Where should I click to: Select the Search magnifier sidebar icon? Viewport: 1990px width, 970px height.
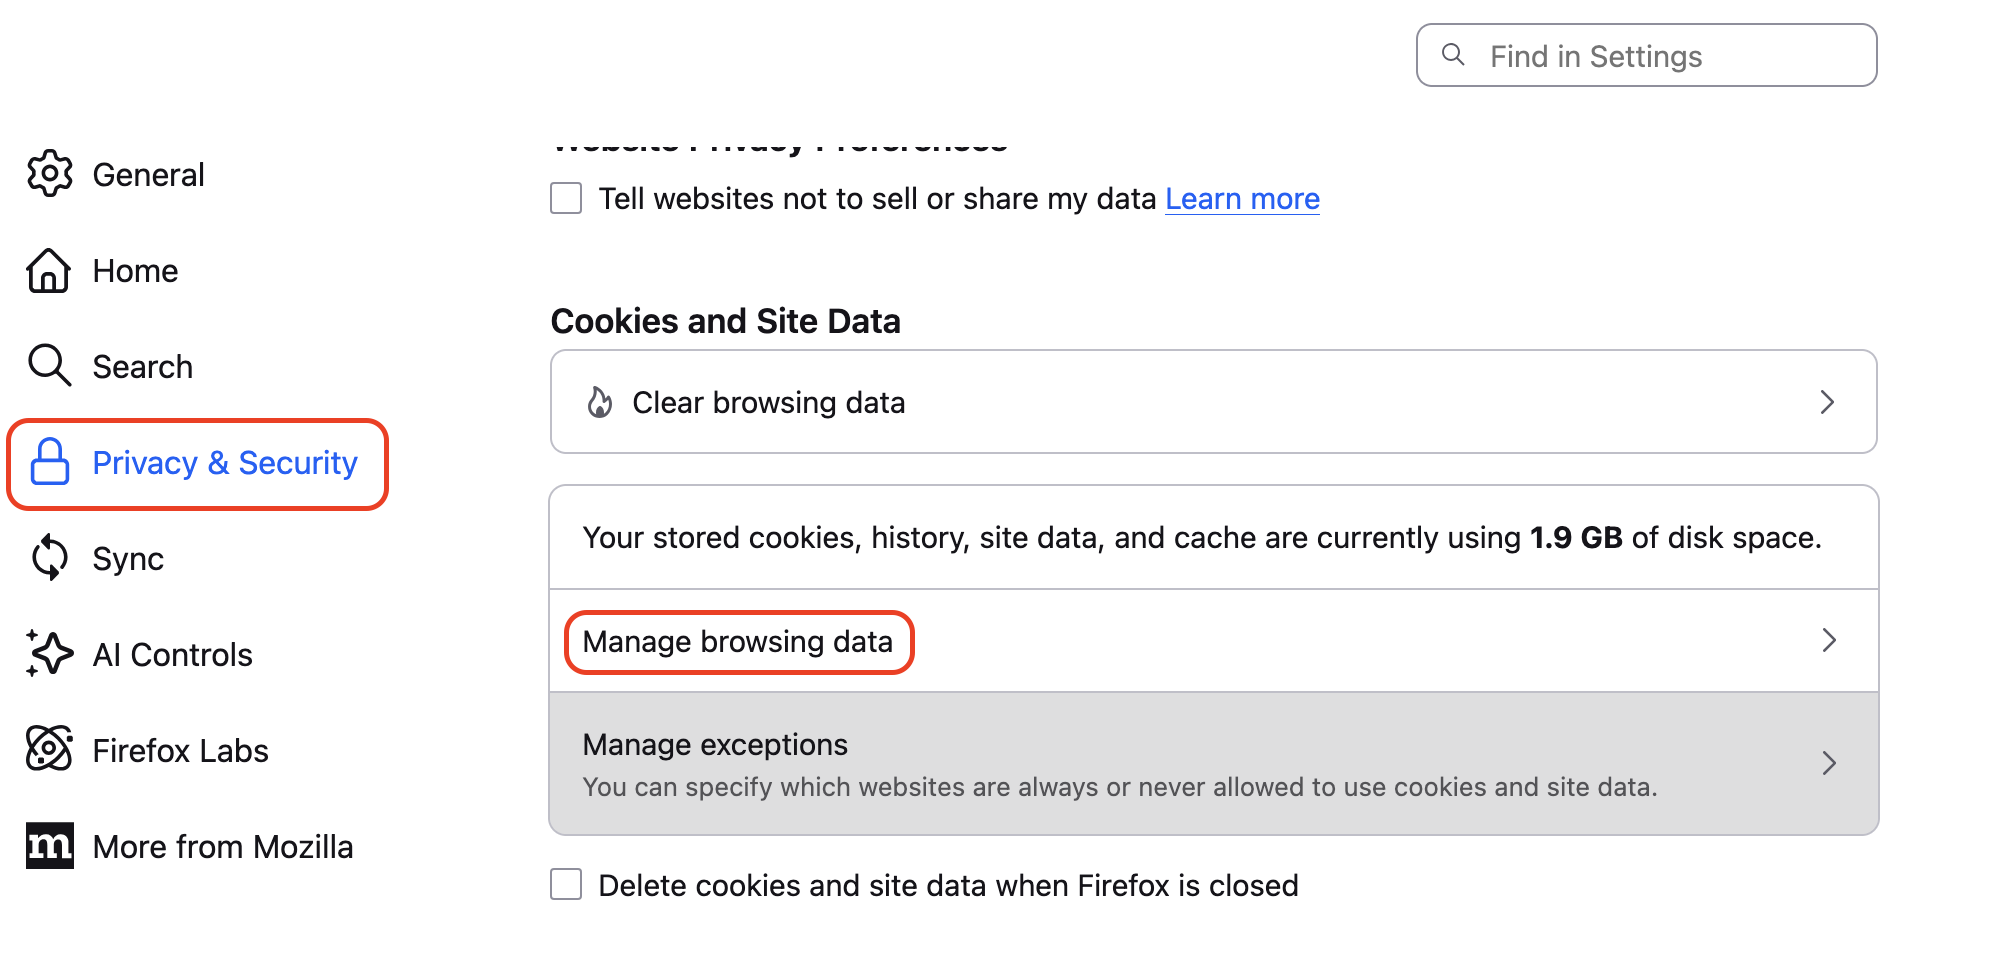coord(49,366)
